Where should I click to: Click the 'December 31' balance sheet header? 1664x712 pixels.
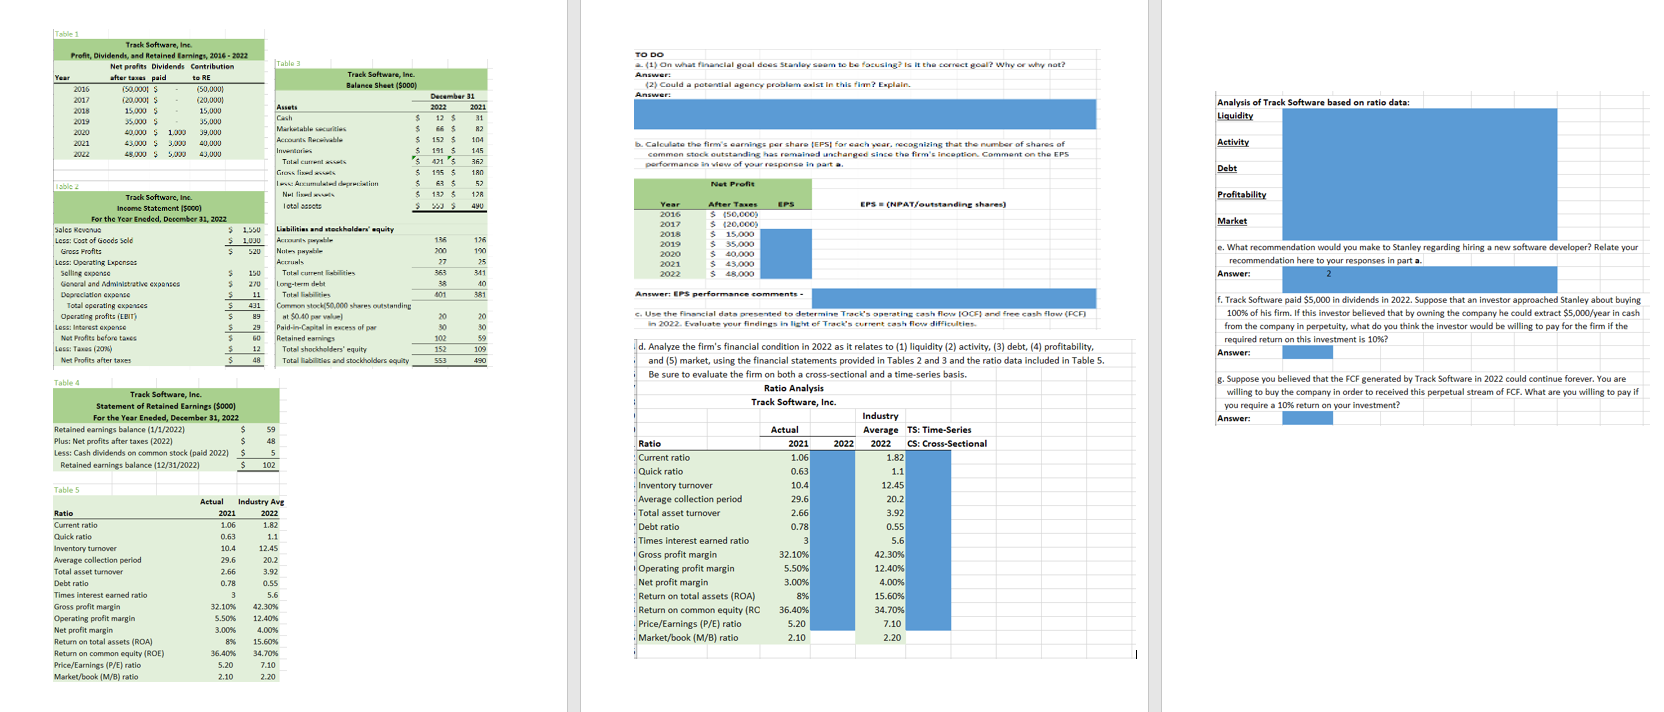point(452,96)
